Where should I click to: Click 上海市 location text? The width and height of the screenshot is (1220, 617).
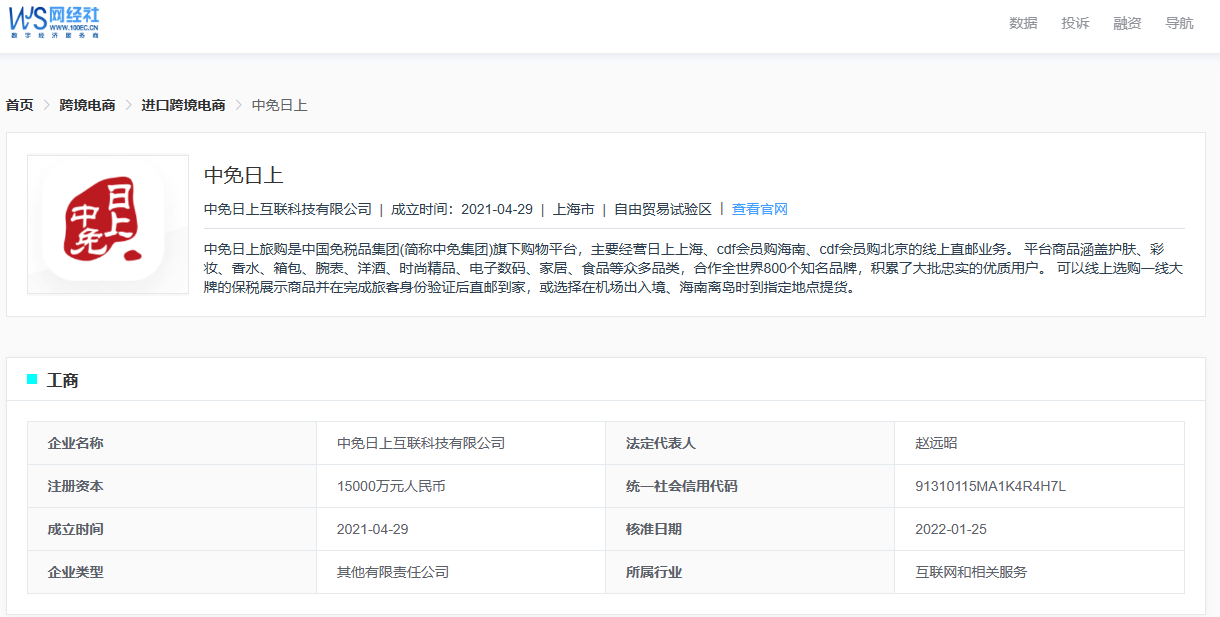[574, 209]
